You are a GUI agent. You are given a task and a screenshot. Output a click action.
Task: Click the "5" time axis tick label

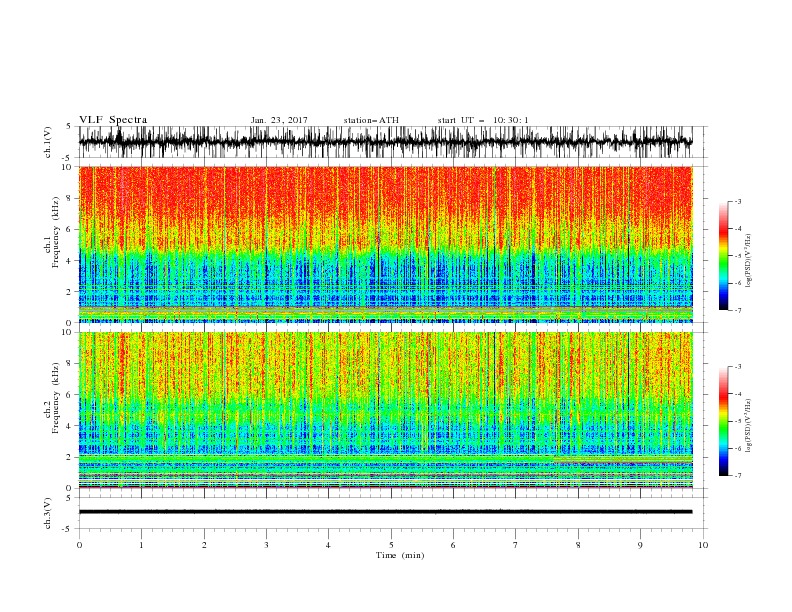[391, 545]
